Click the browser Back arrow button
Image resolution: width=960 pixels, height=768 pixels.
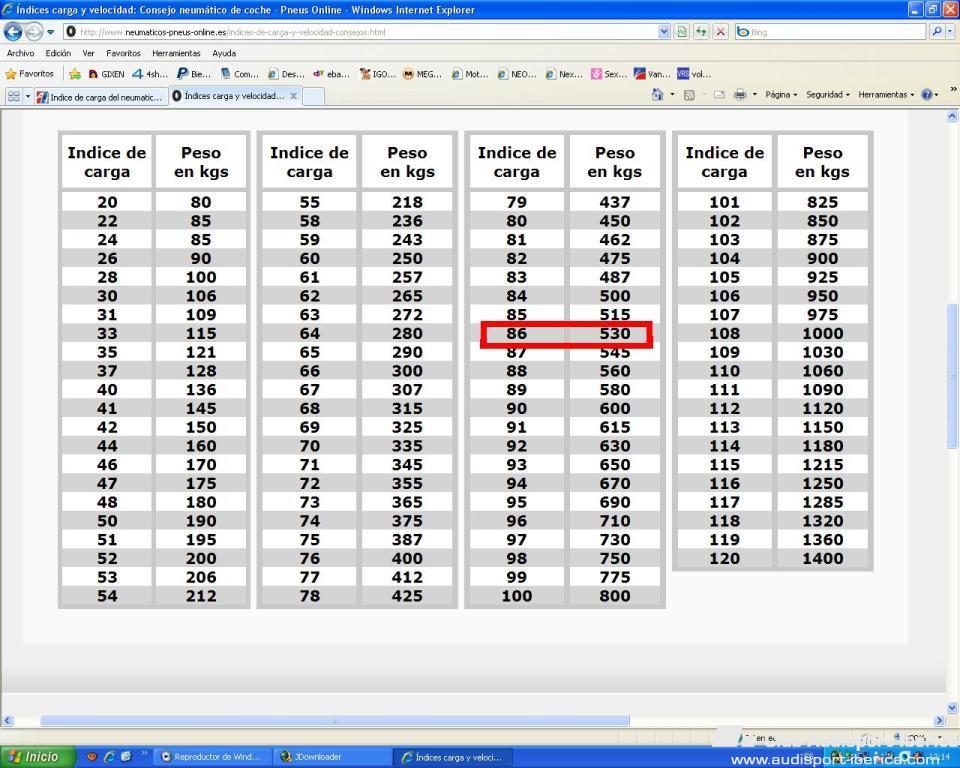14,32
